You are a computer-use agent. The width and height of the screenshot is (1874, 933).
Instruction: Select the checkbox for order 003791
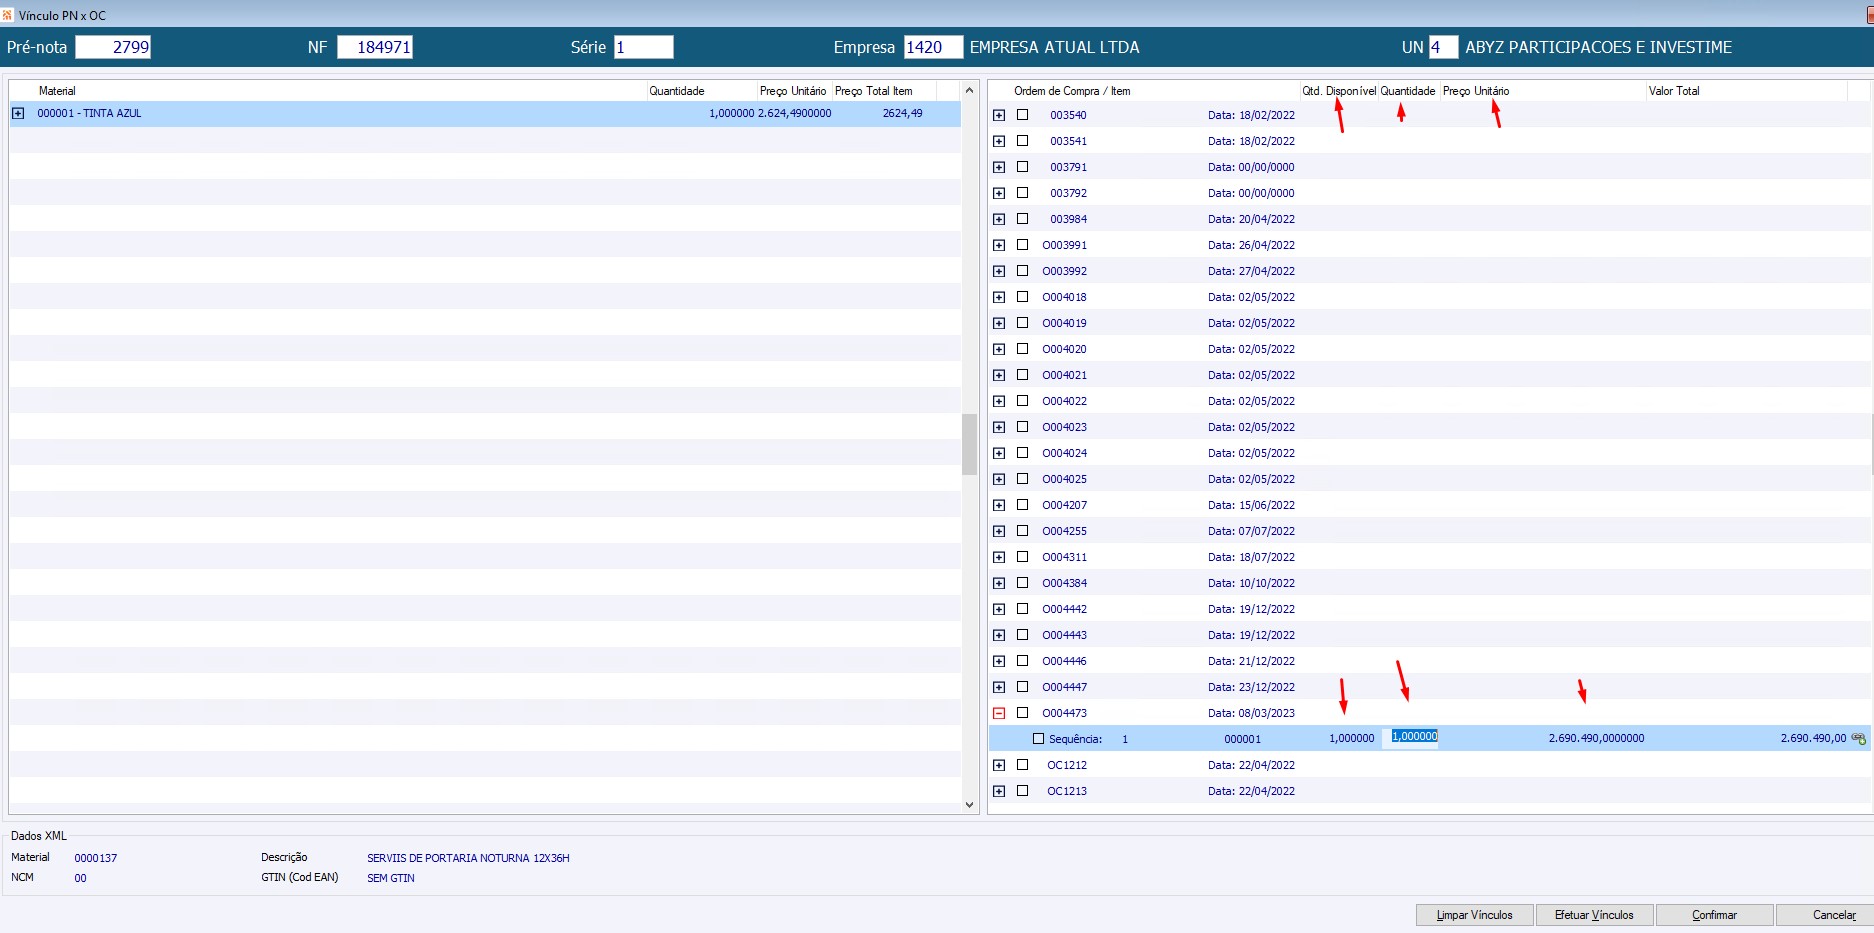click(1022, 167)
